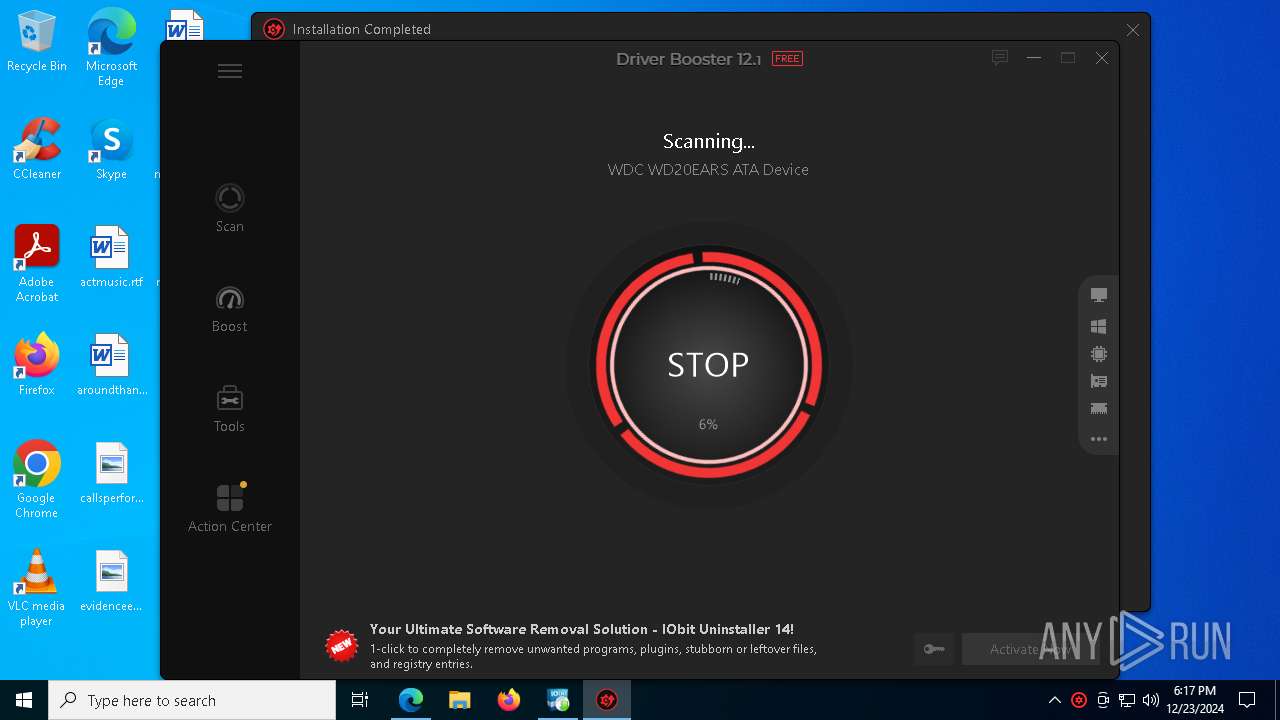Click the Installation Completed window logo

(x=274, y=29)
